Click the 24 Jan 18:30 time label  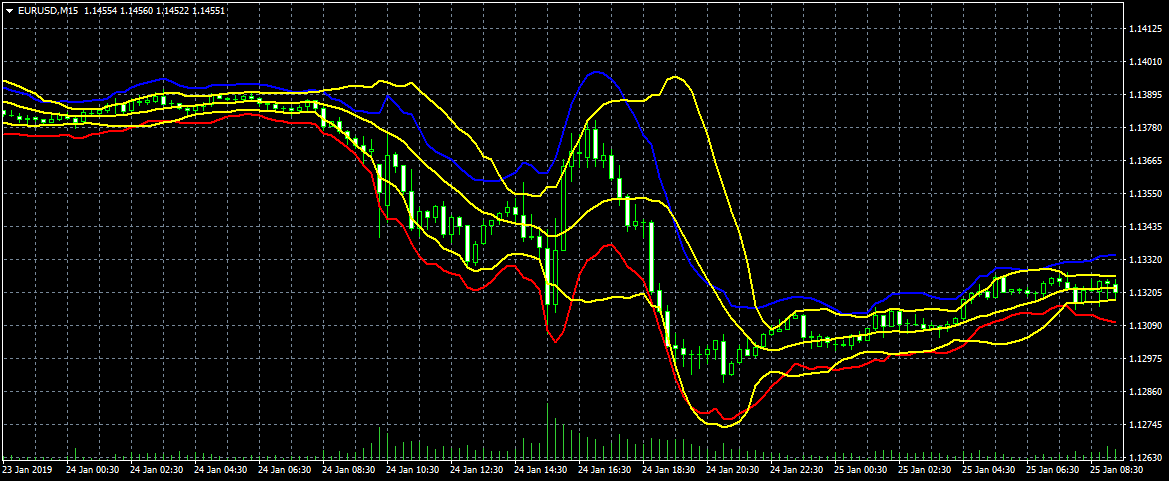tap(669, 471)
